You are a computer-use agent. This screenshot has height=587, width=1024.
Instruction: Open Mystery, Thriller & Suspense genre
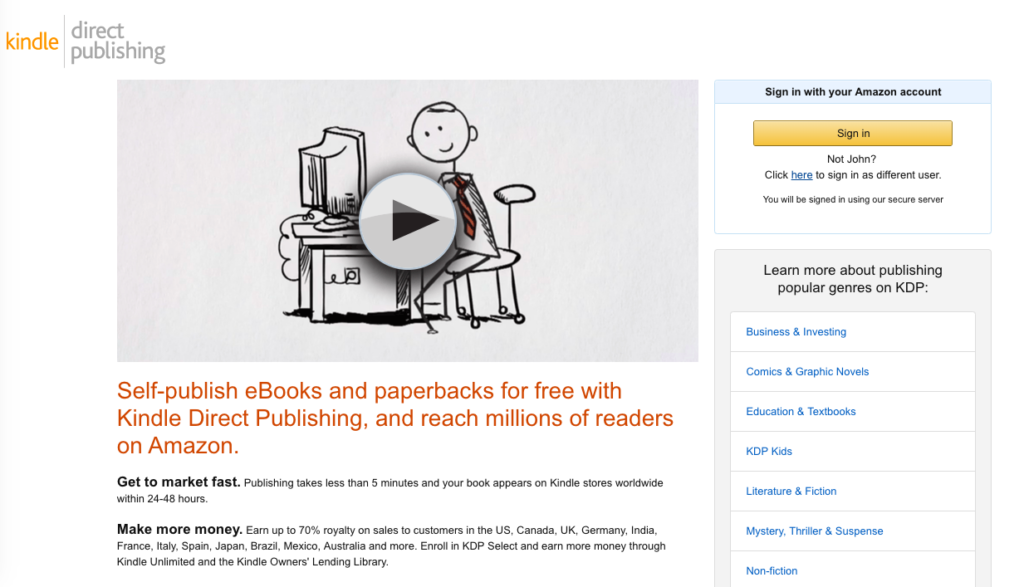click(814, 531)
